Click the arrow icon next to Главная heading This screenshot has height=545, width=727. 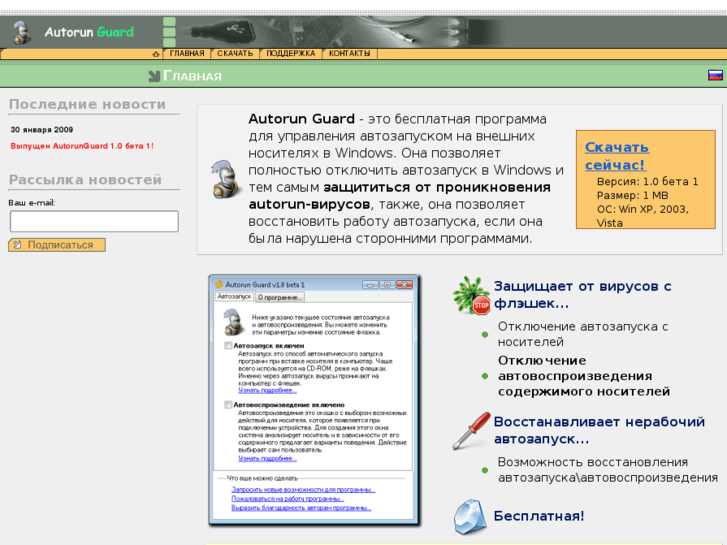click(154, 76)
